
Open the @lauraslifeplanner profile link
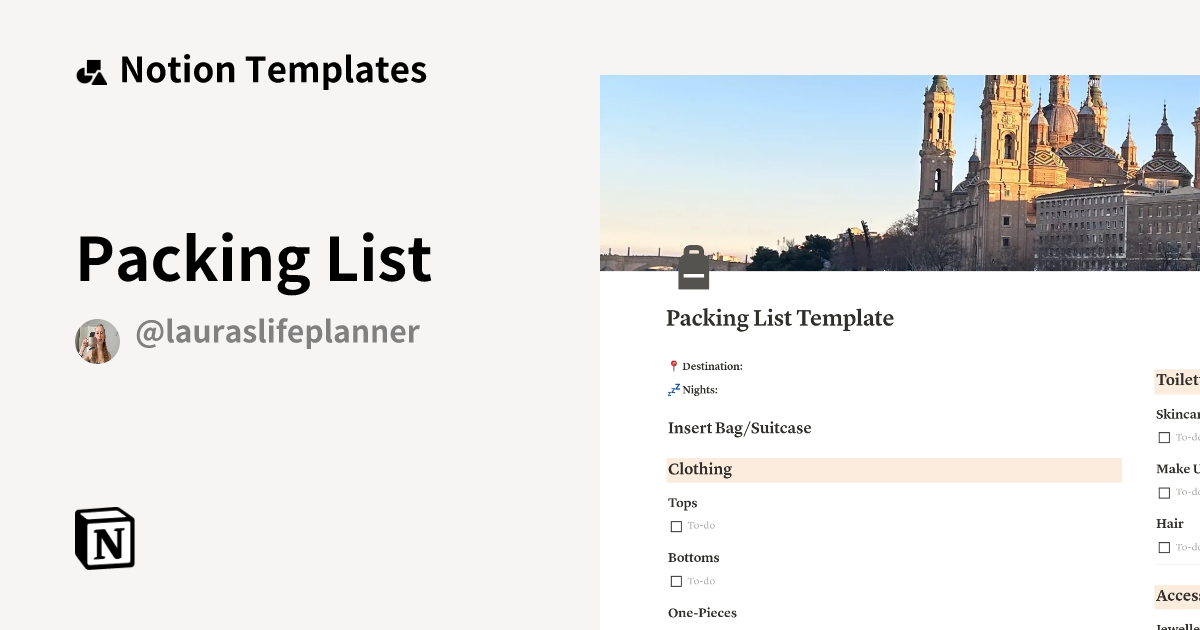coord(277,331)
